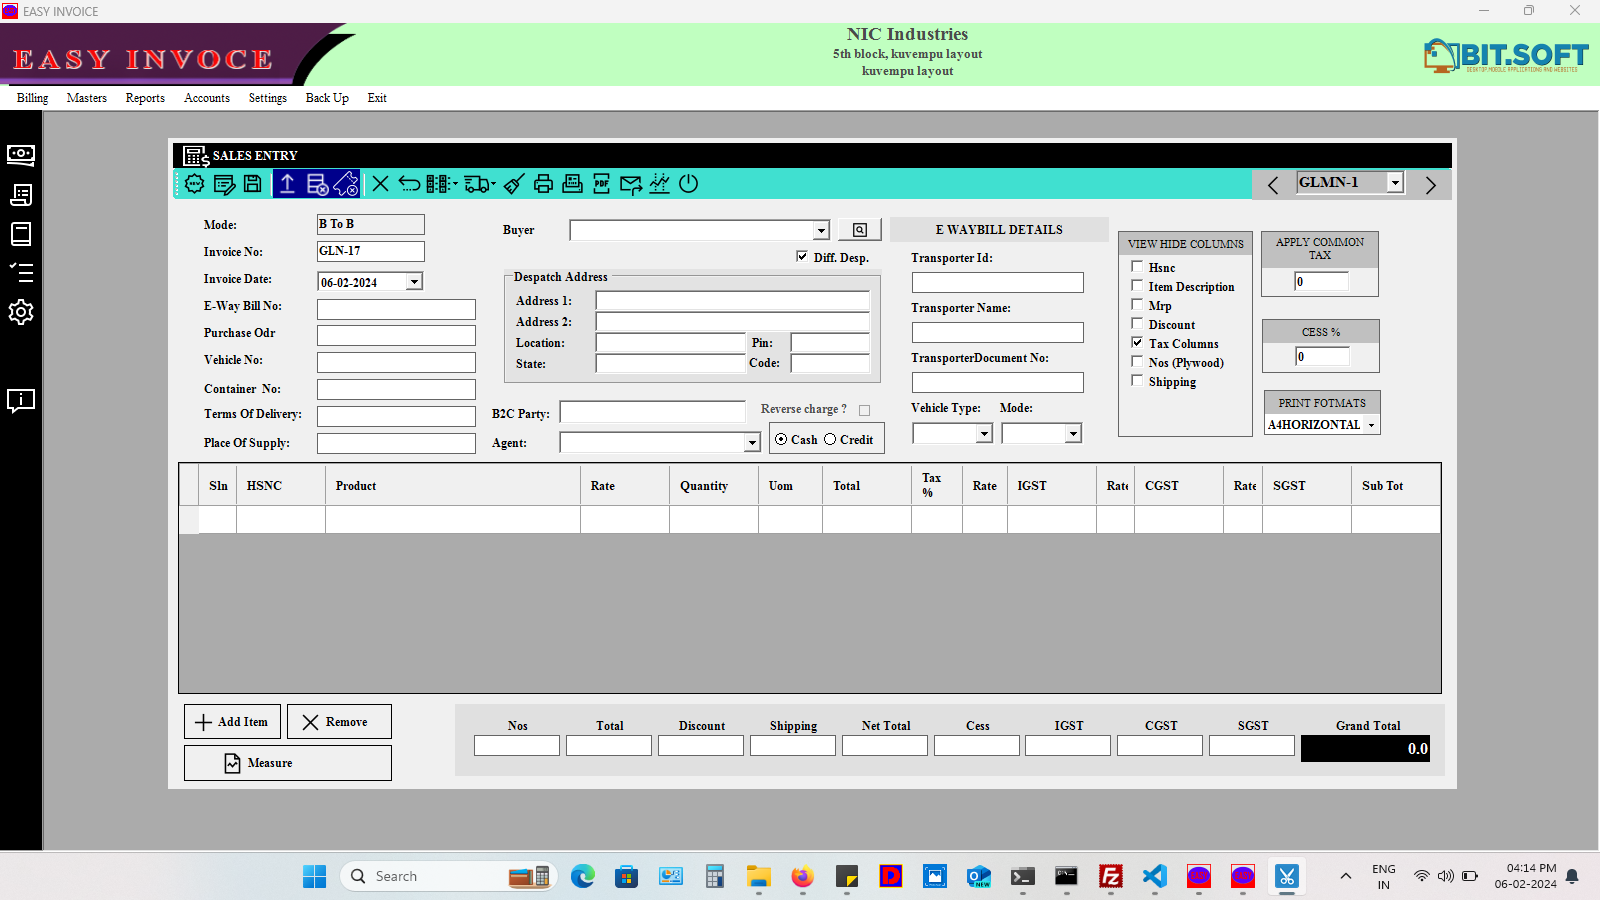Expand the Buyer combo box
This screenshot has width=1600, height=900.
point(821,231)
